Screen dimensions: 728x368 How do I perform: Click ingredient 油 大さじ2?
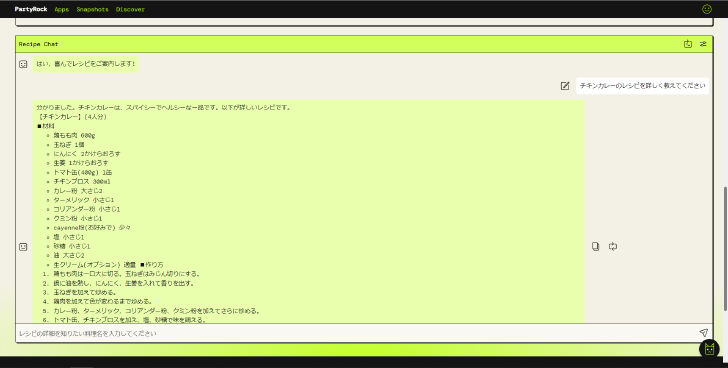point(69,256)
